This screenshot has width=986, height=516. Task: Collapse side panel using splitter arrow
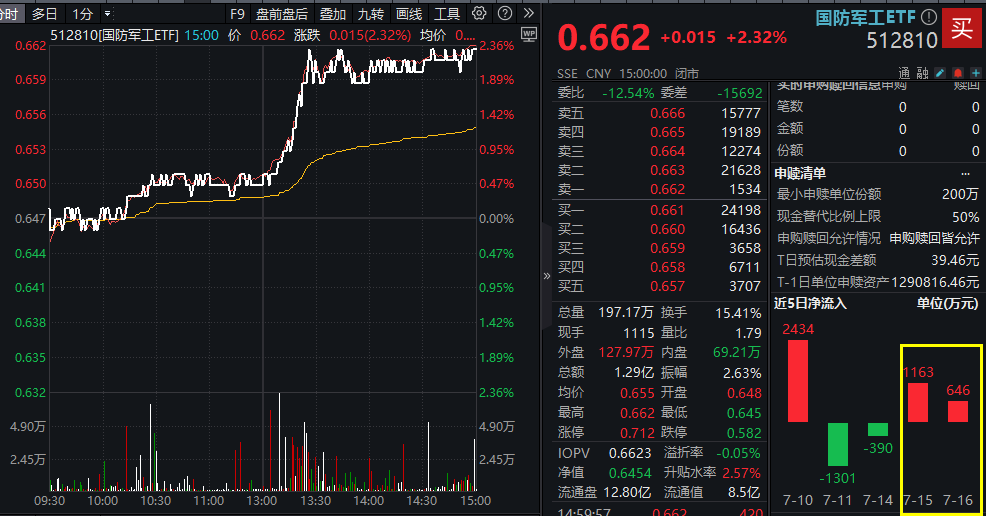coord(546,276)
